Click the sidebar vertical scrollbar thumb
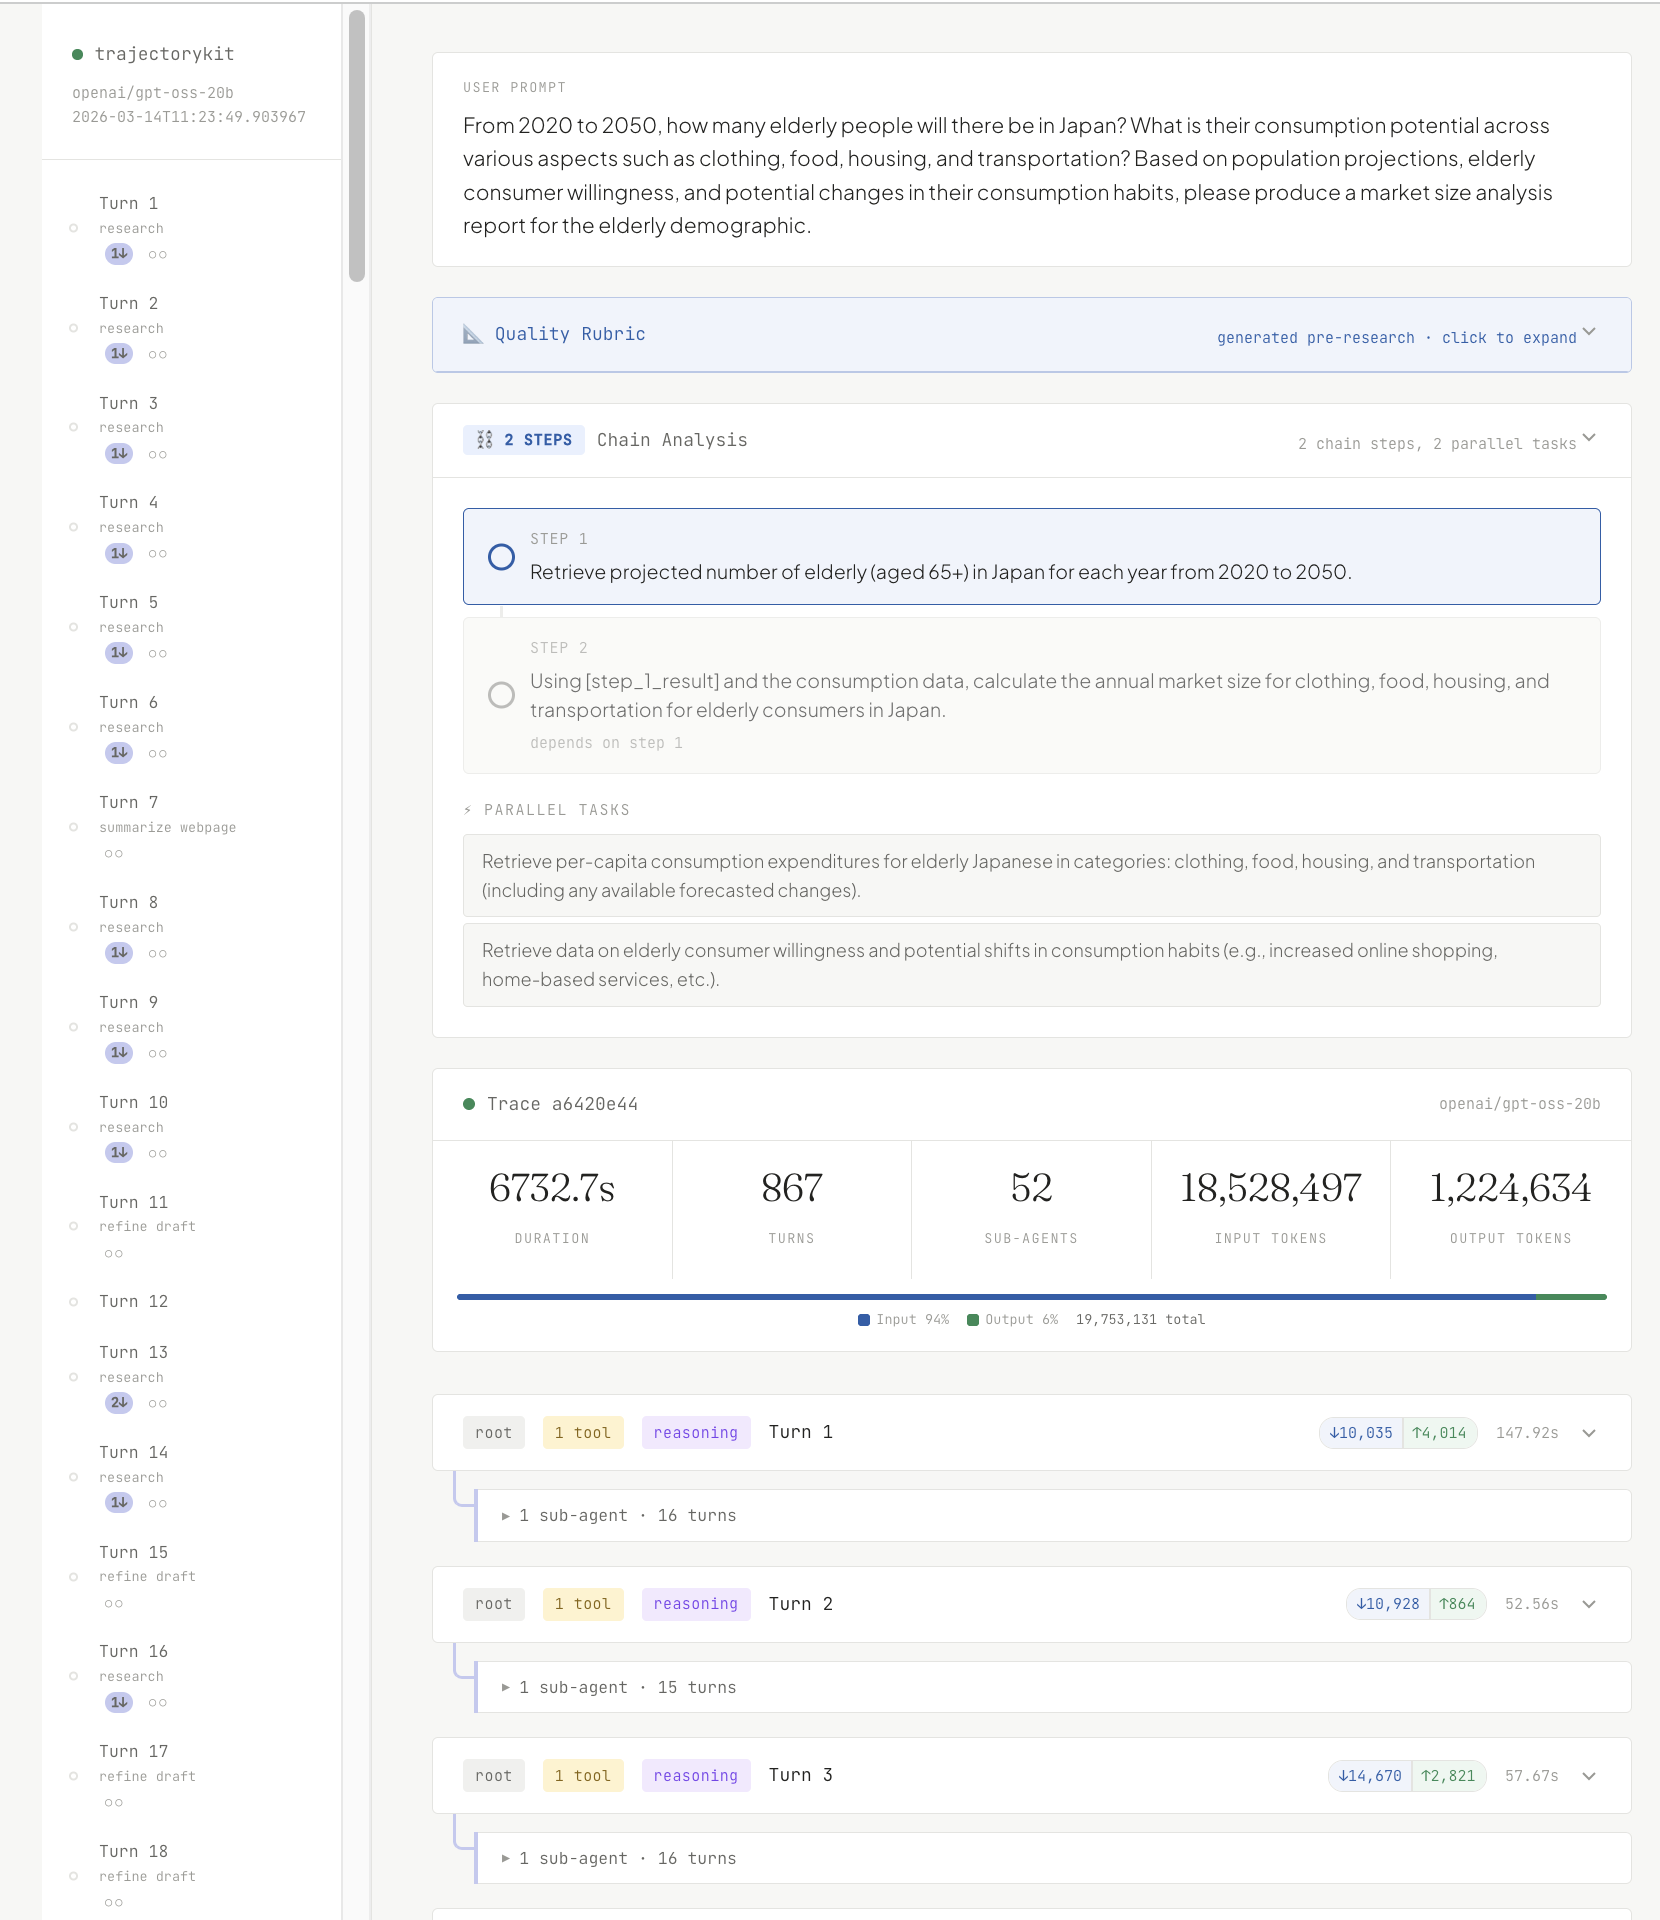Viewport: 1660px width, 1920px height. pos(357,145)
